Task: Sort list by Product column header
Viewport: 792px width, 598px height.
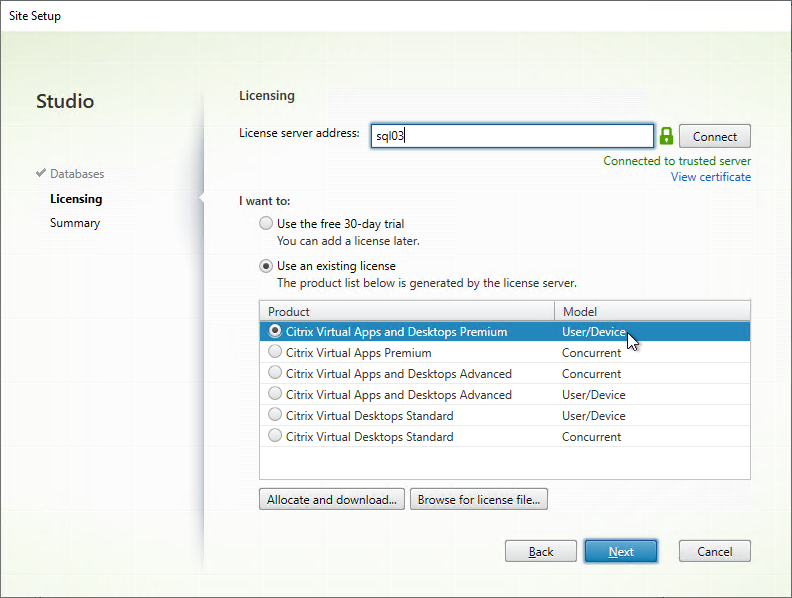Action: tap(407, 311)
